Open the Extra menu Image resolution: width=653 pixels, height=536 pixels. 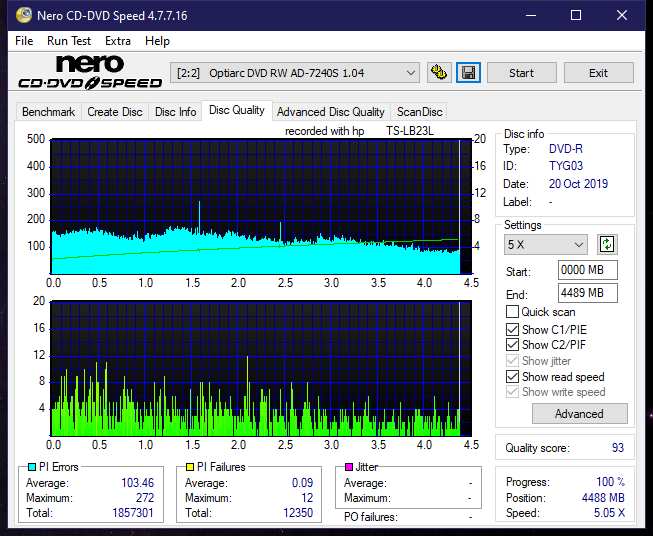point(118,41)
